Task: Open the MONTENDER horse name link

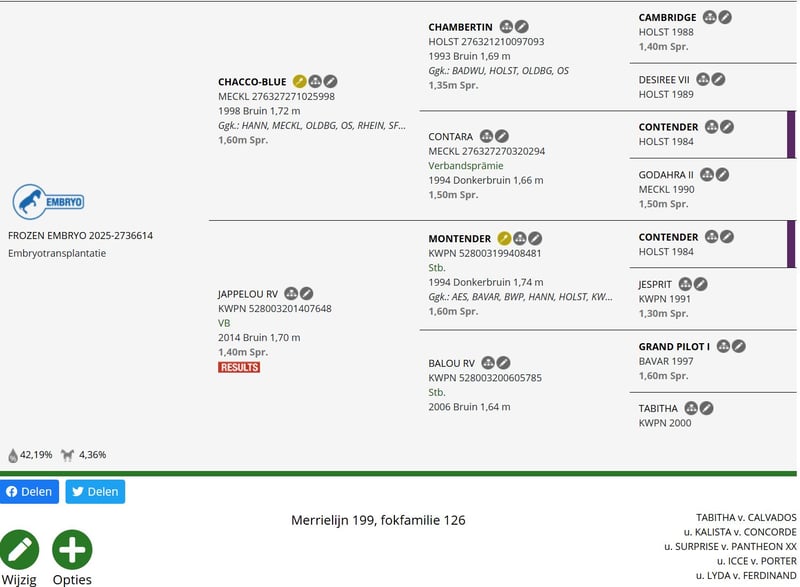Action: coord(460,239)
